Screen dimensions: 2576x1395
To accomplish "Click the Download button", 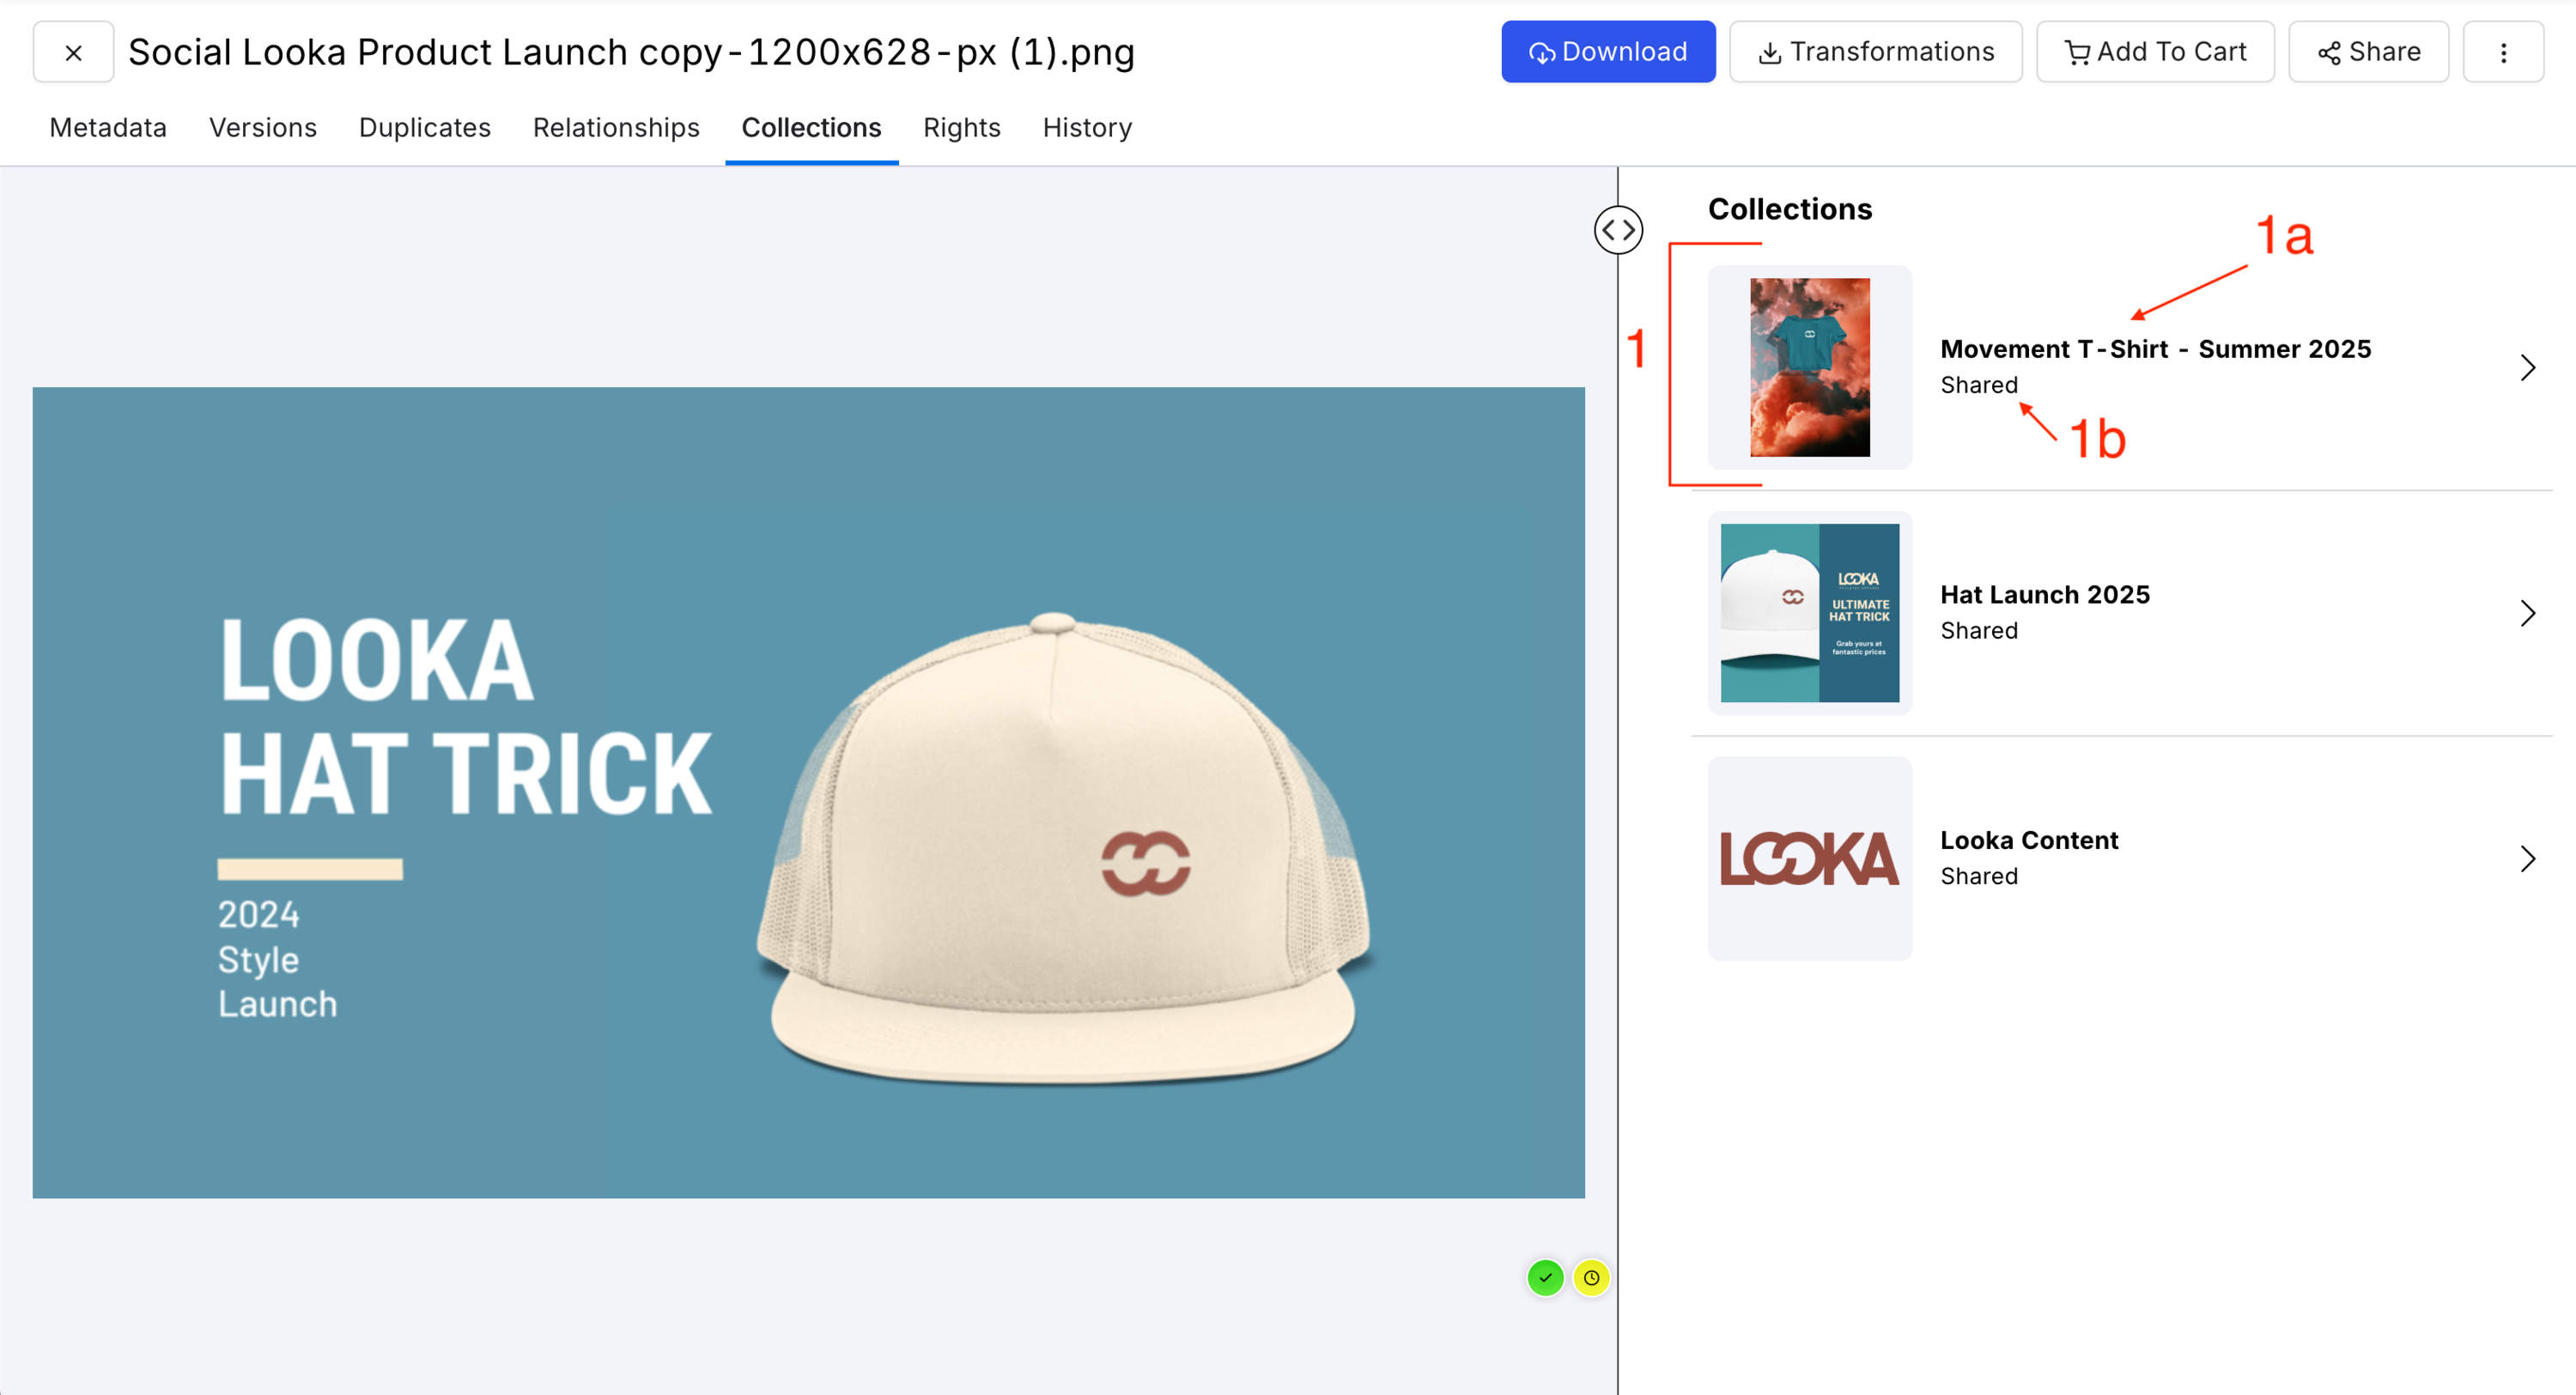I will [1607, 52].
